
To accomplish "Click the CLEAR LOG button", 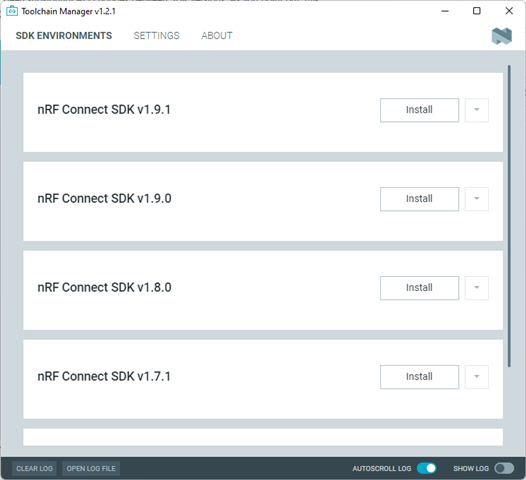I will [34, 469].
